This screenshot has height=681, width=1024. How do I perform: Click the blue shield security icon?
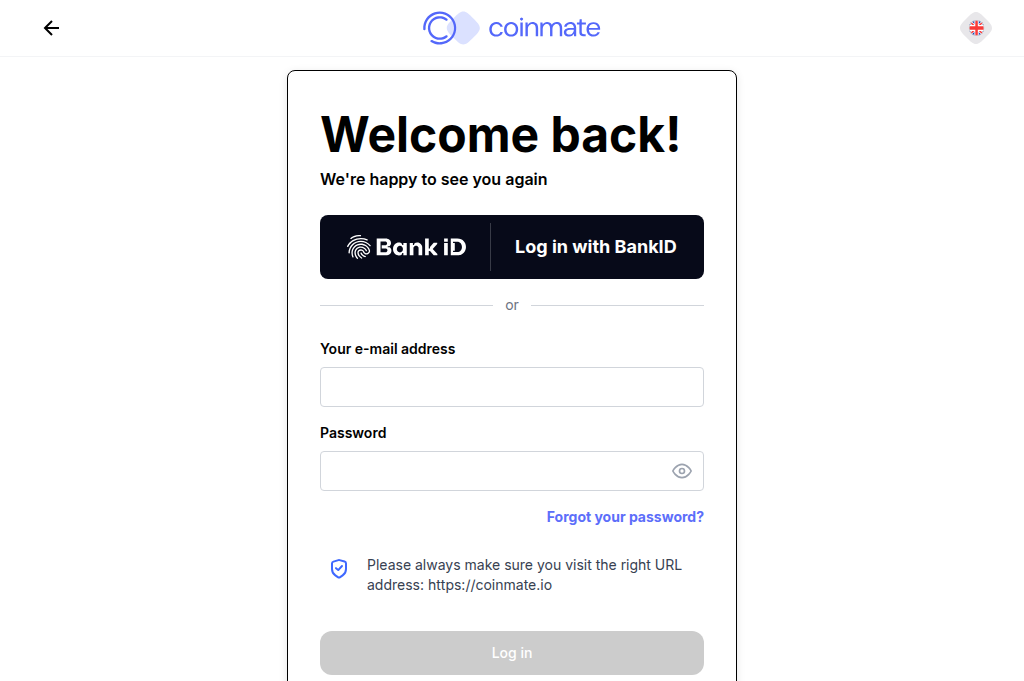(339, 568)
